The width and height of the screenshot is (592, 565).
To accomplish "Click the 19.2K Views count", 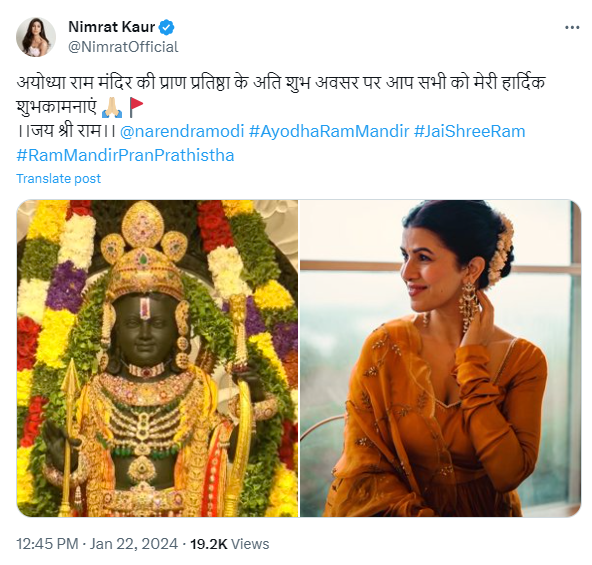I will [229, 544].
